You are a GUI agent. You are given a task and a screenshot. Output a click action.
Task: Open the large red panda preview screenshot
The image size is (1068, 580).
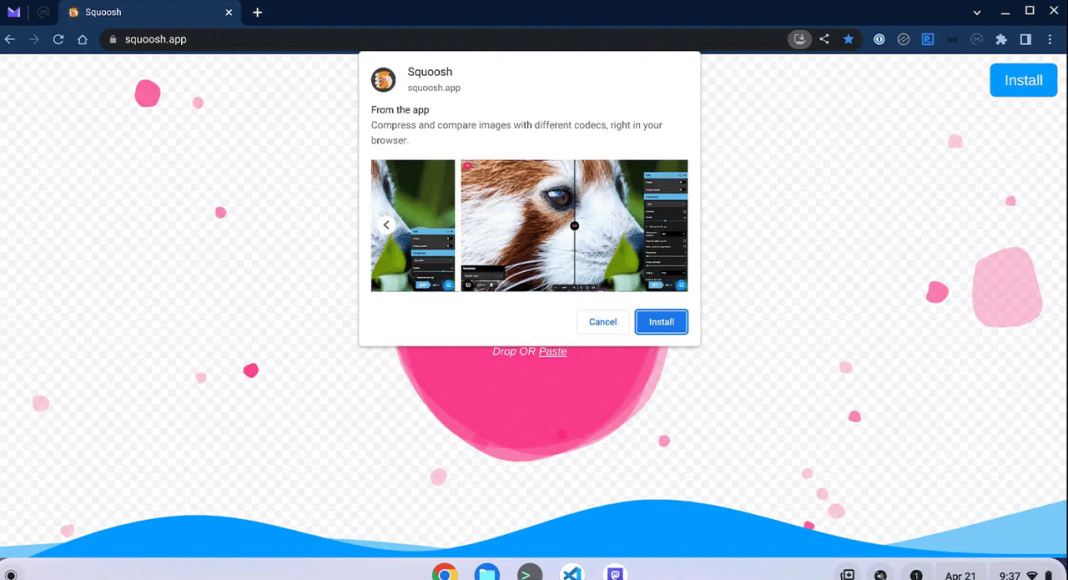click(x=574, y=225)
